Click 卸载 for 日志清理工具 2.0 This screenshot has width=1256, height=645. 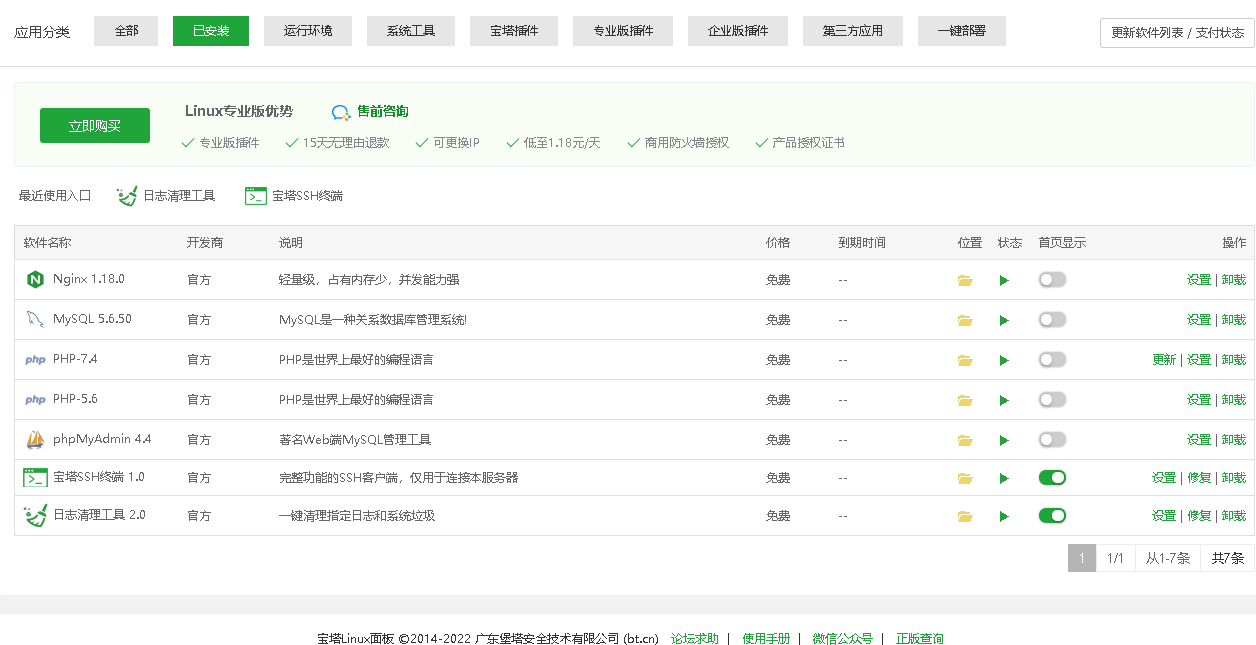click(1234, 516)
